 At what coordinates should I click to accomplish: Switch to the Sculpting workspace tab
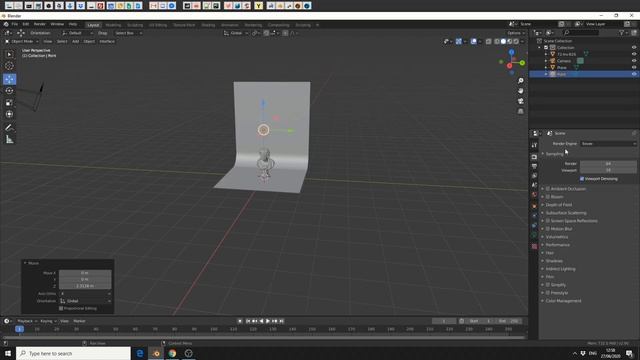[135, 25]
